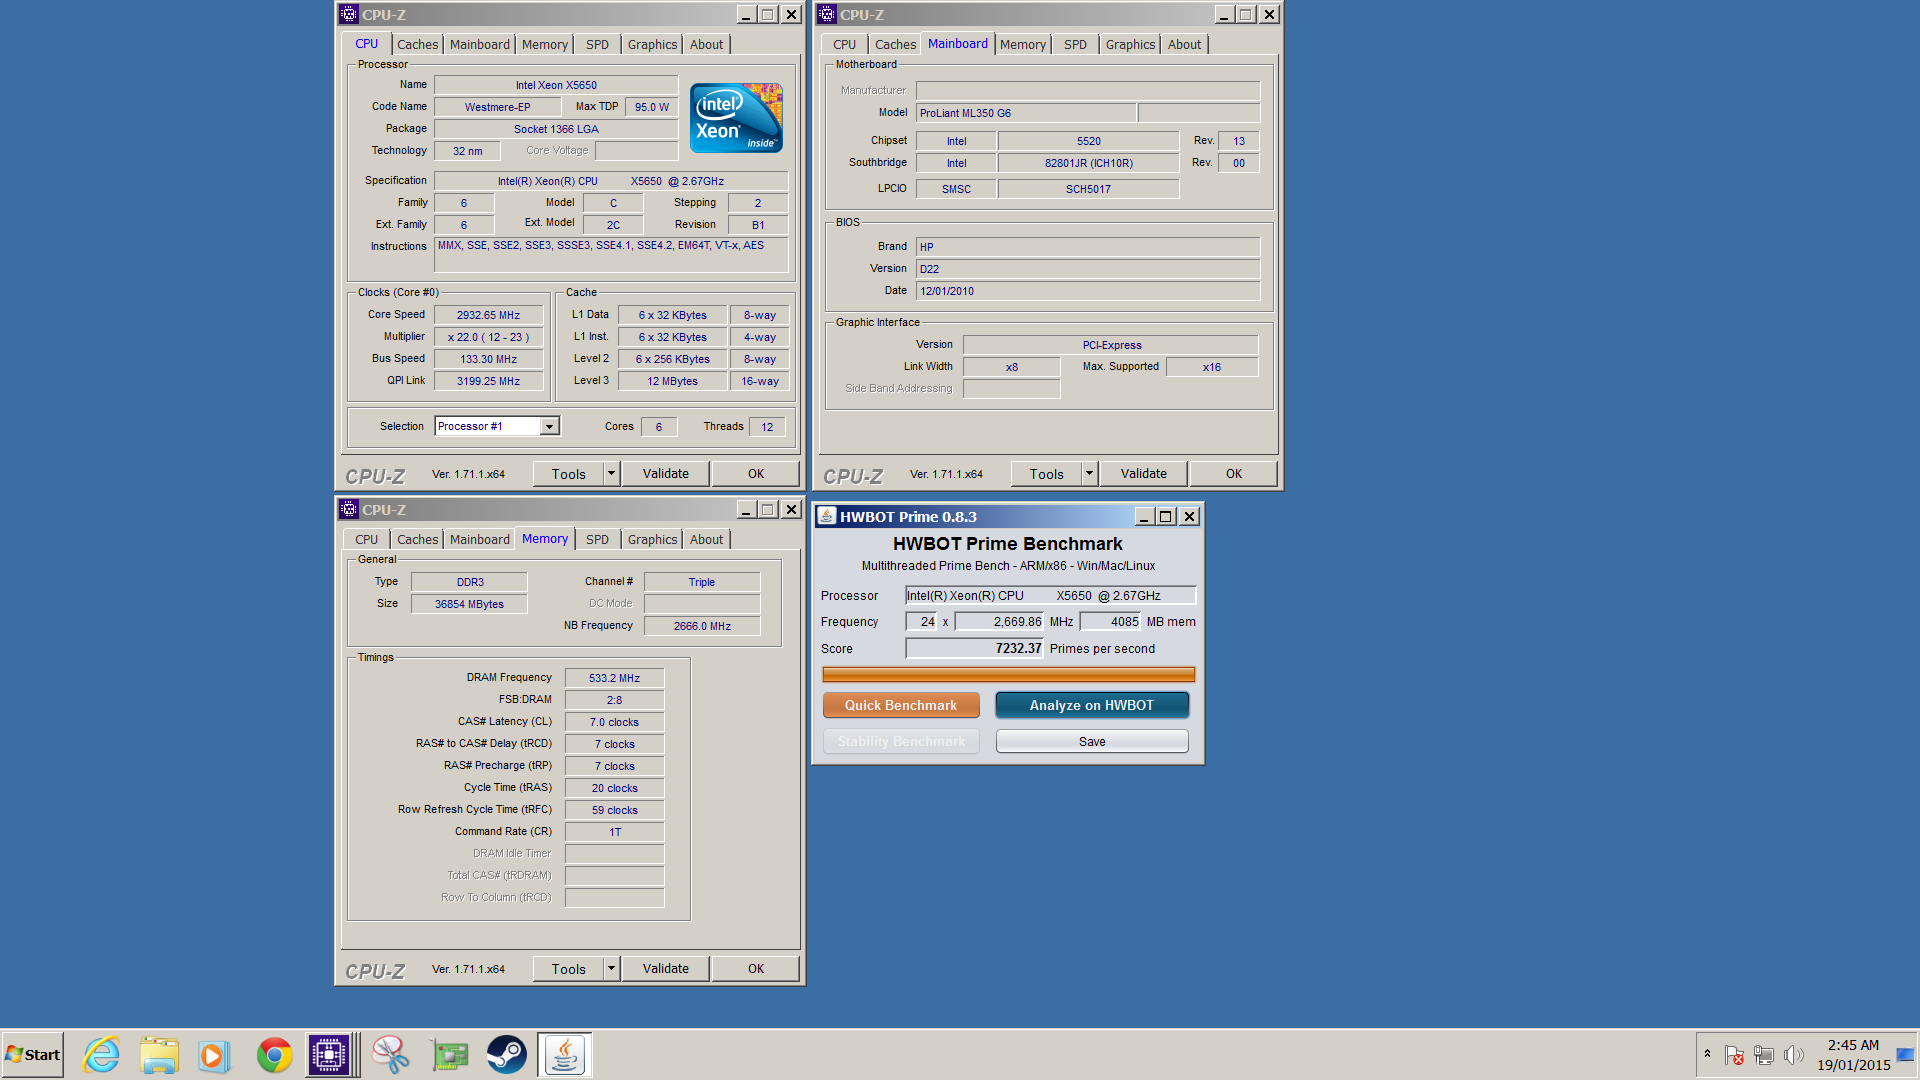Click the Java icon in HWBOT Prime title bar

pos(826,516)
